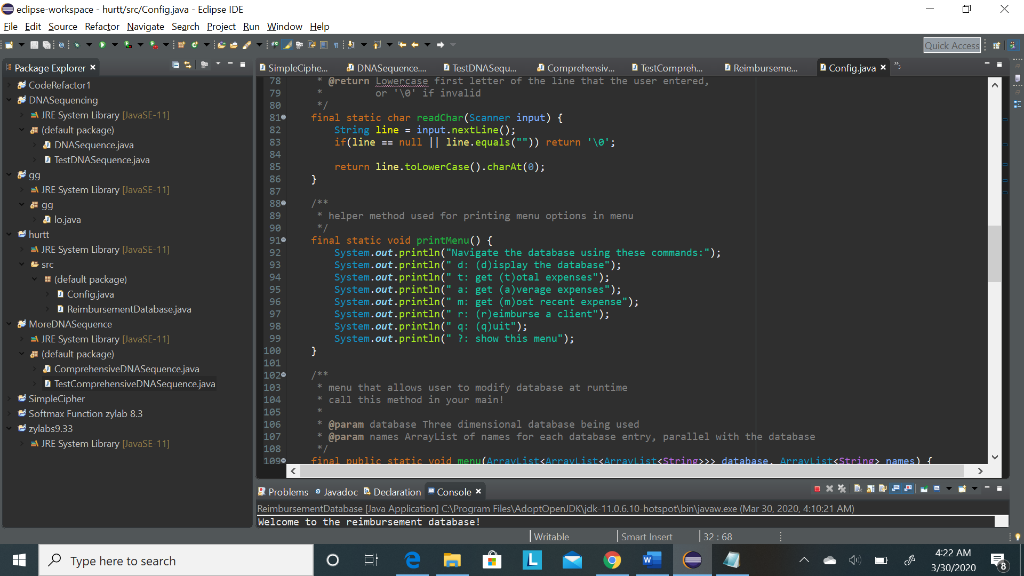Viewport: 1024px width, 576px height.
Task: Toggle Show Console When Standard Error Changes
Action: 909,488
